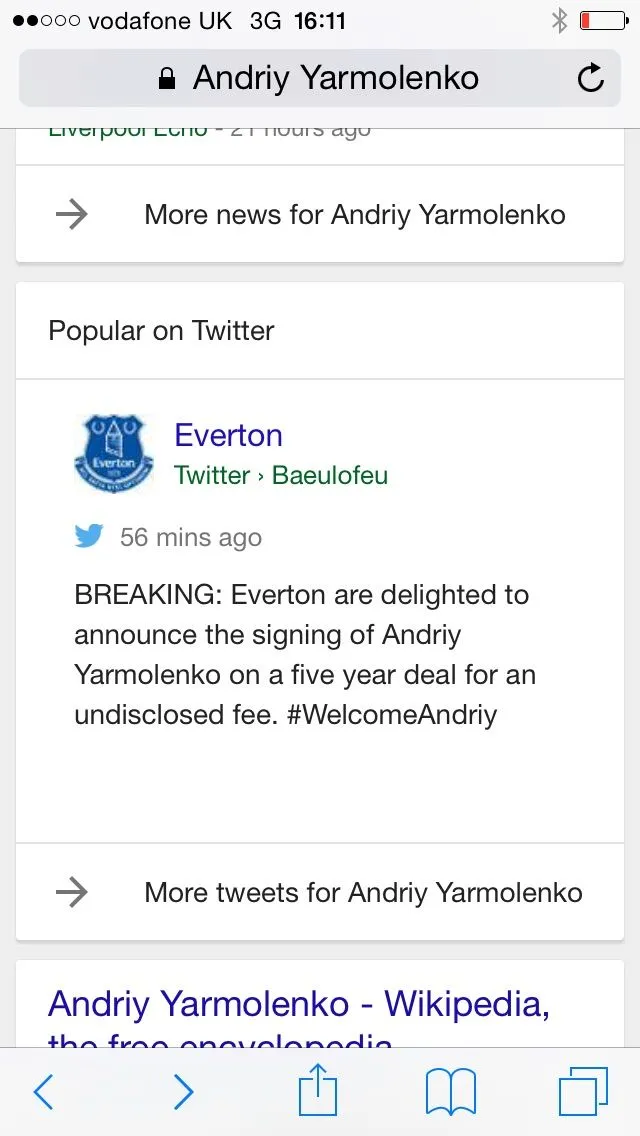
Task: Open the Everton Twitter title link
Action: point(228,435)
